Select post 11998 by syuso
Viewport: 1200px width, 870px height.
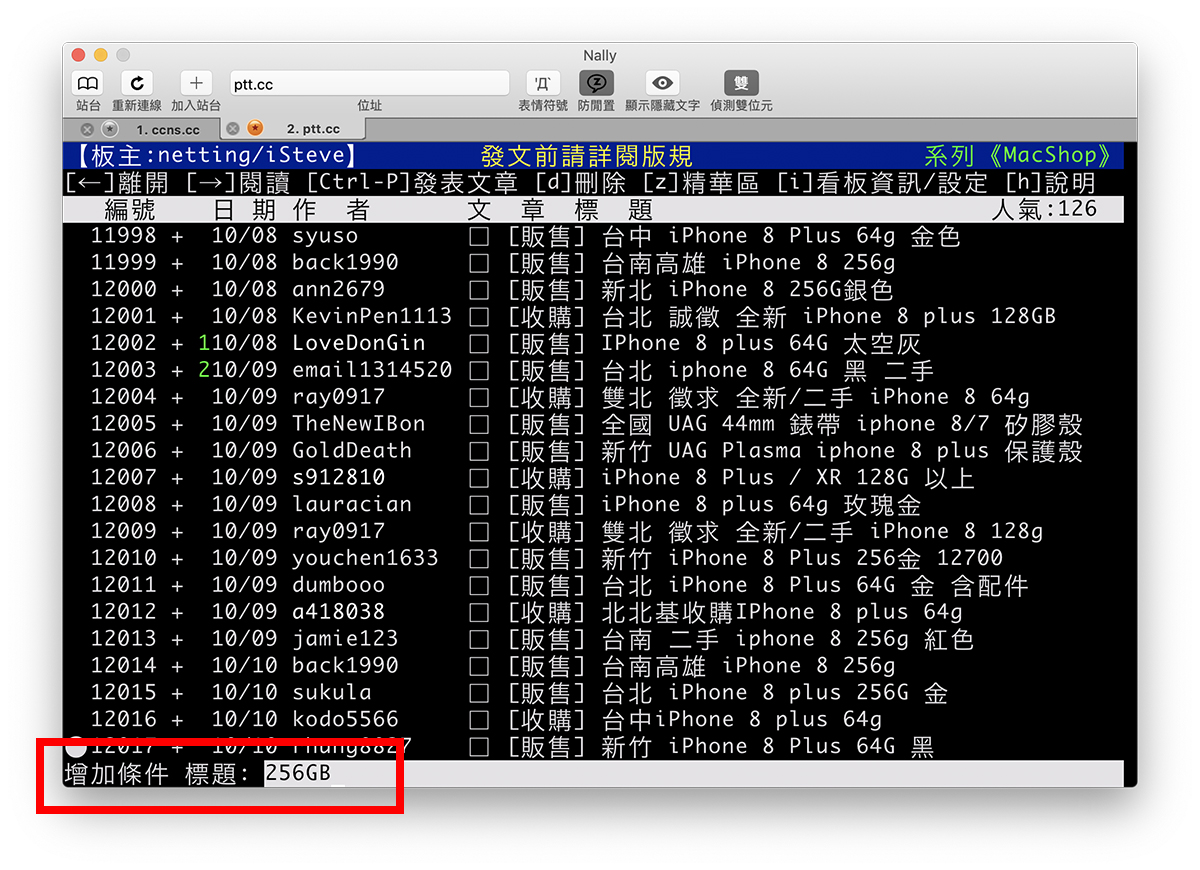593,237
